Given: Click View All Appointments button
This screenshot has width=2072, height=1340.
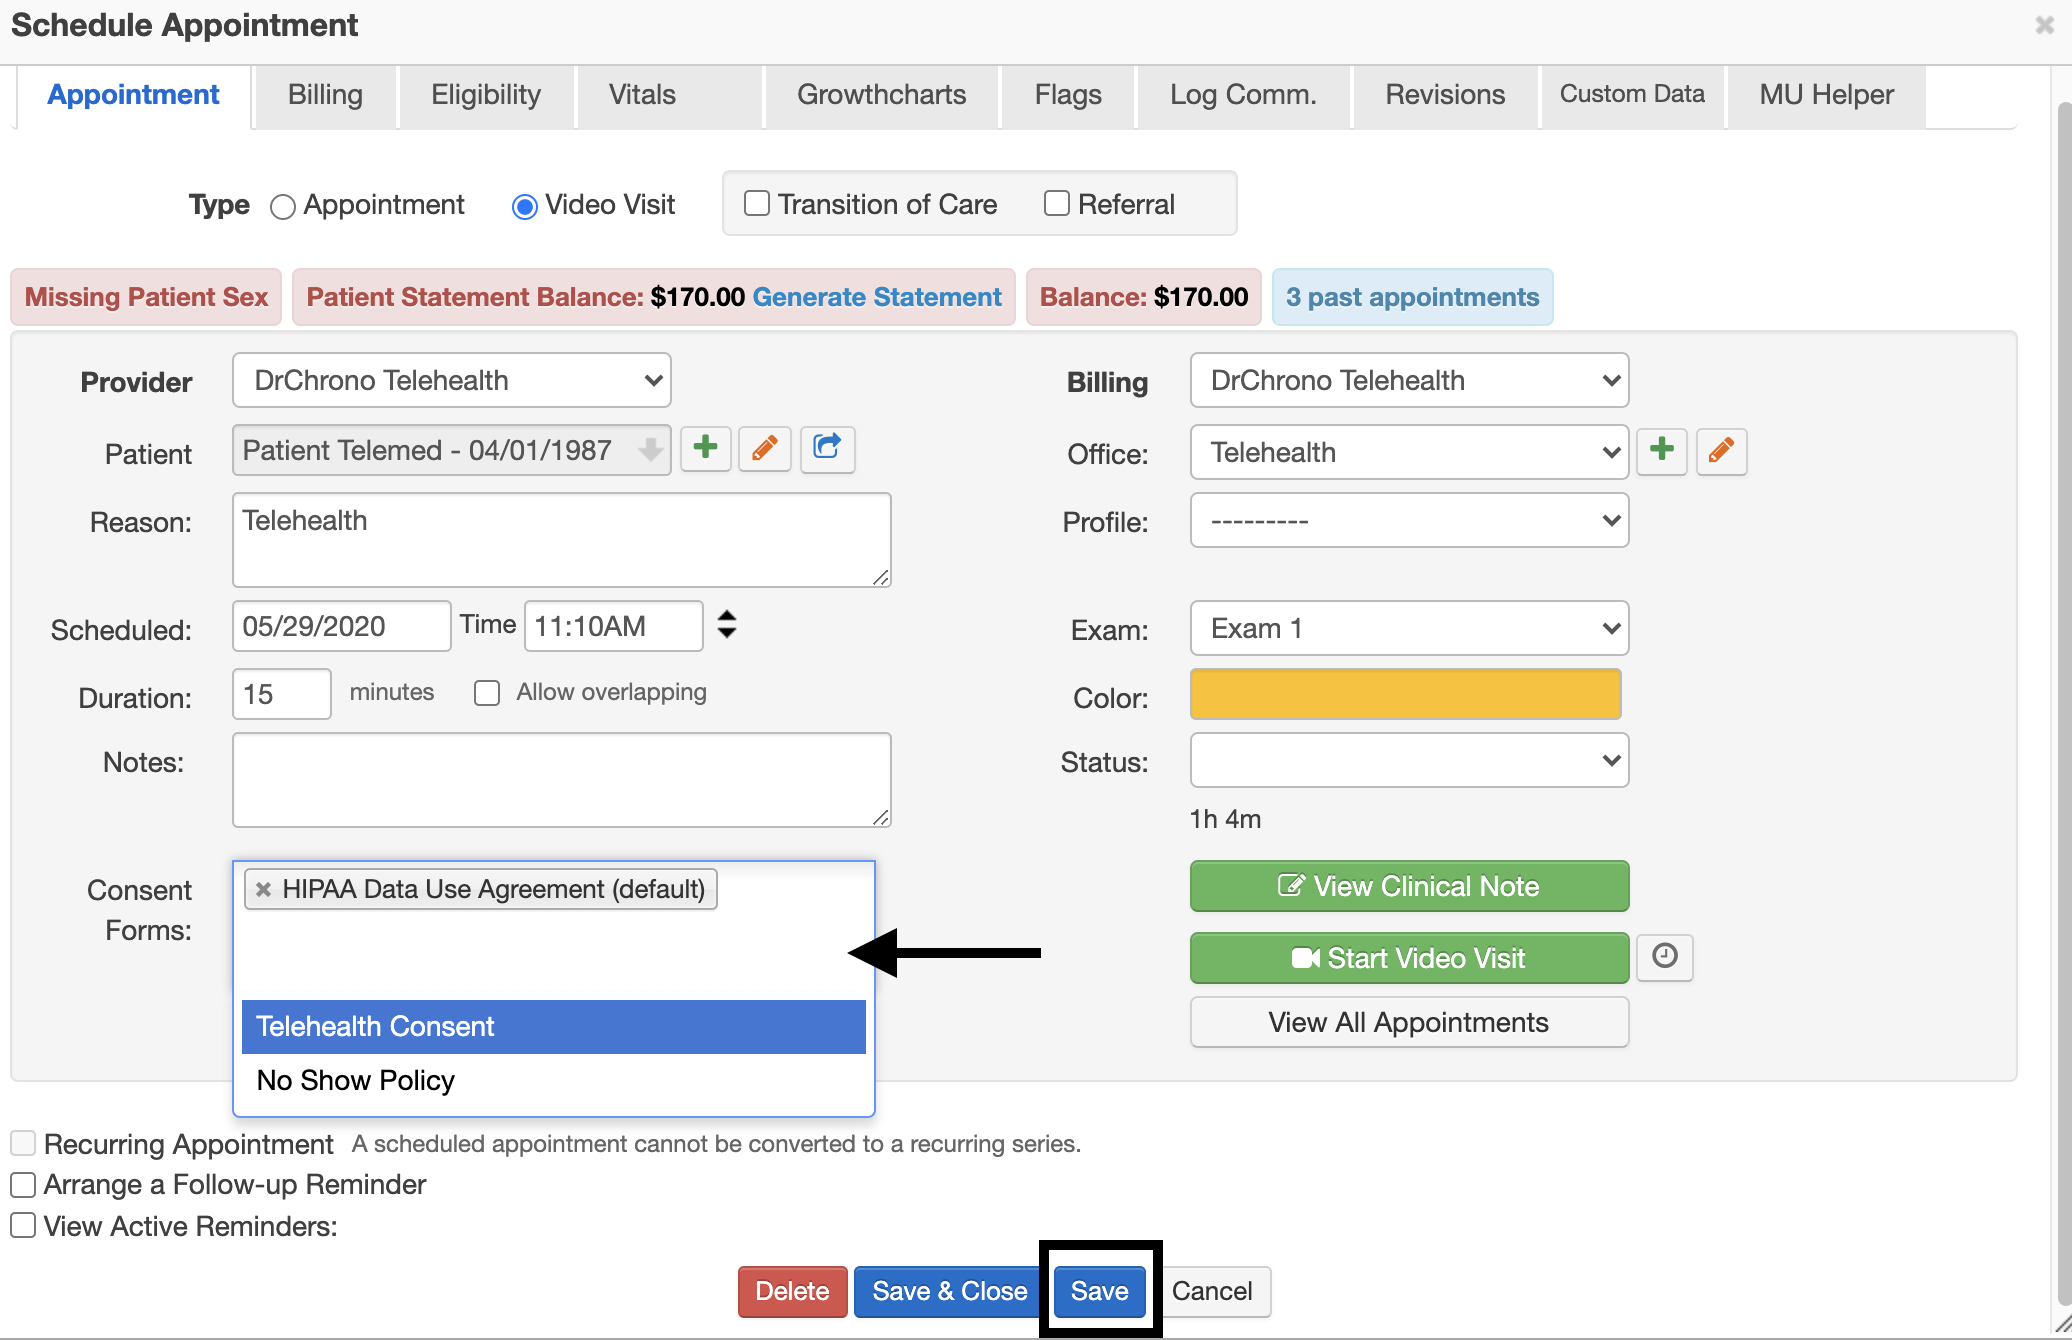Looking at the screenshot, I should click(1409, 1022).
